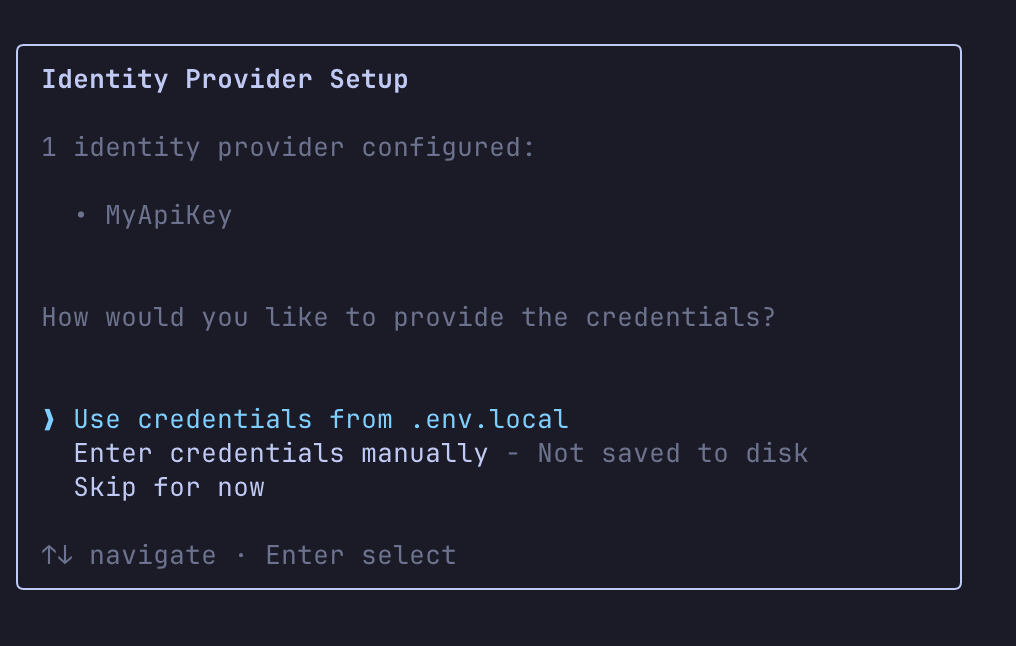Image resolution: width=1016 pixels, height=646 pixels.
Task: Click the "1 identity provider configured:" line
Action: click(288, 147)
